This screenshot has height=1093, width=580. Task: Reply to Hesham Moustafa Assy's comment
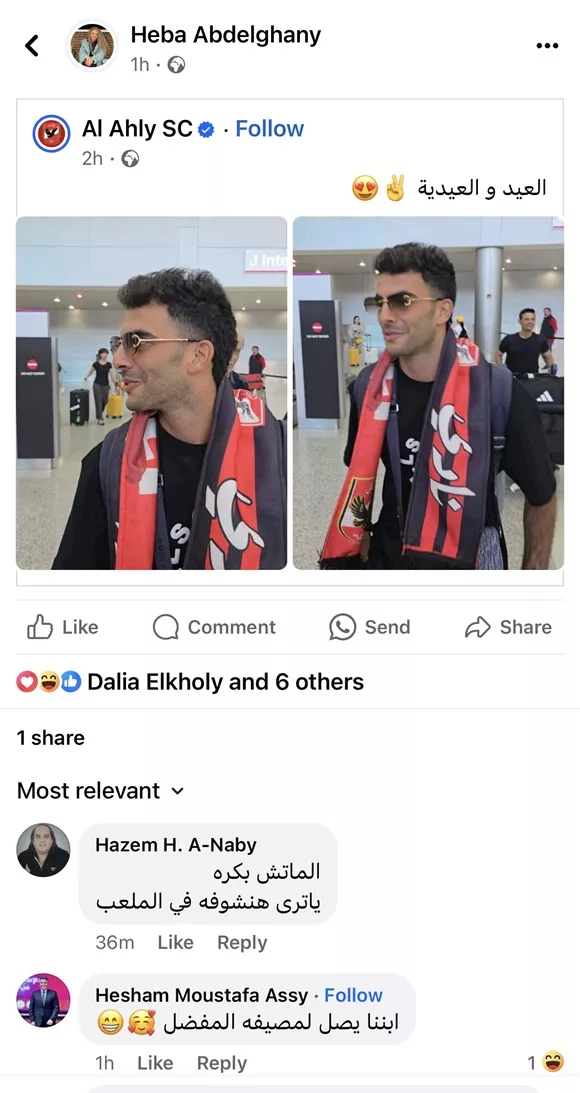coord(222,1063)
